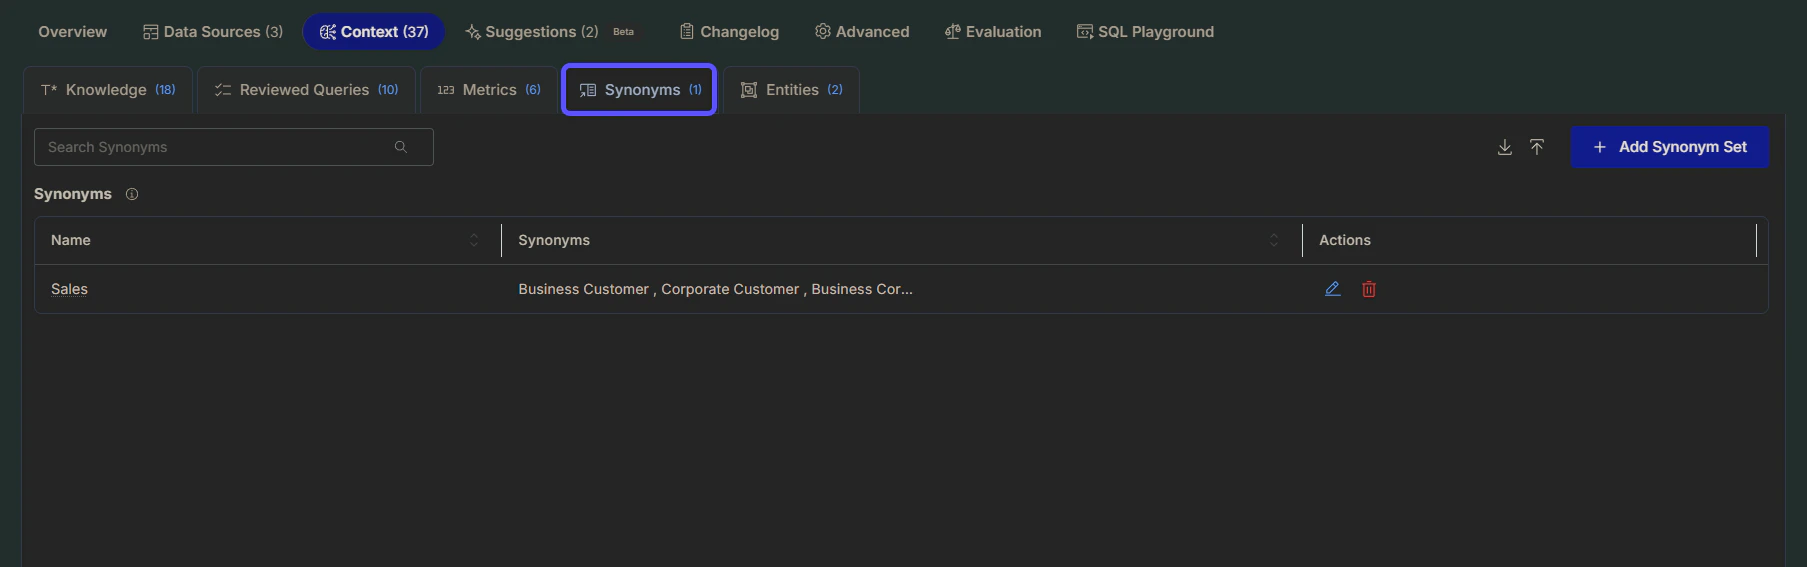Open Data Sources (3) tab
The height and width of the screenshot is (567, 1807).
pos(213,32)
